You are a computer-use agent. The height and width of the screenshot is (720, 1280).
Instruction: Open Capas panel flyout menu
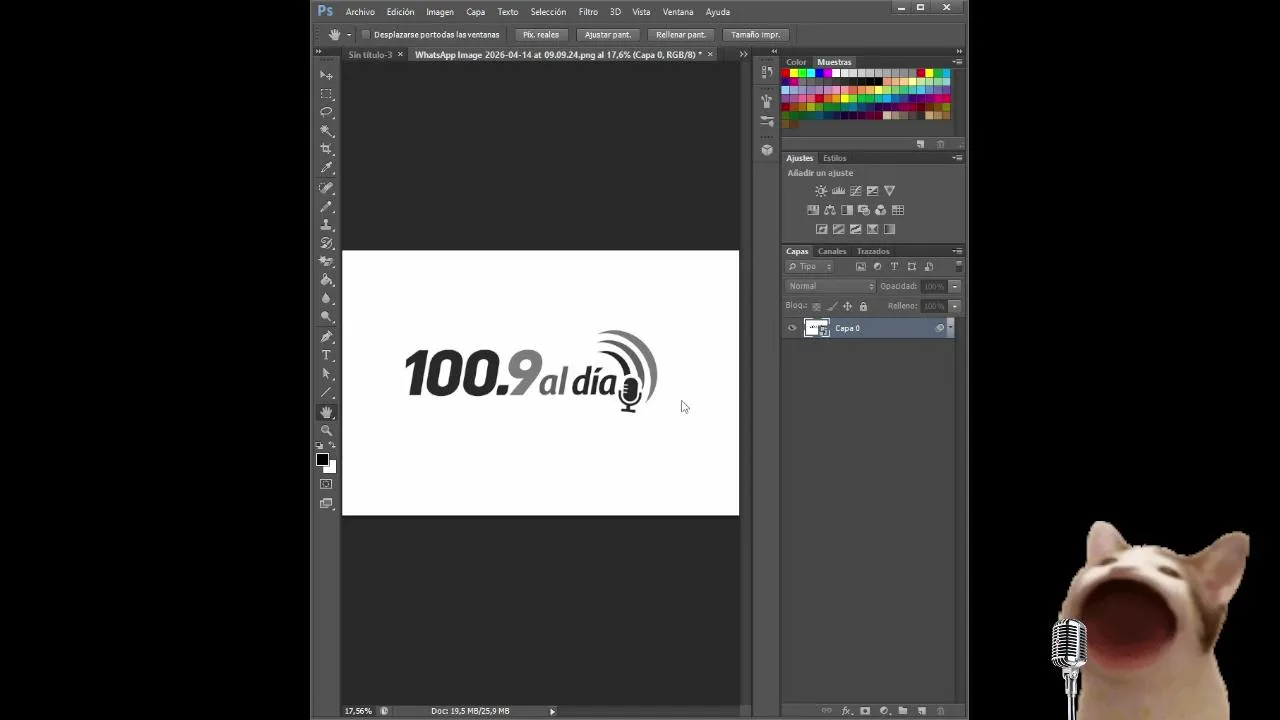click(957, 251)
